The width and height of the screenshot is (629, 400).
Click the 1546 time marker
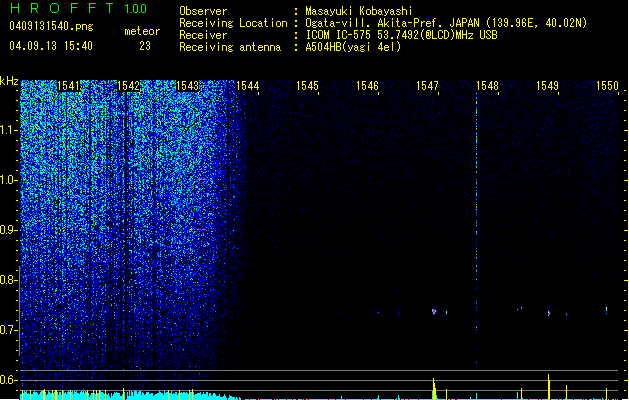point(367,86)
